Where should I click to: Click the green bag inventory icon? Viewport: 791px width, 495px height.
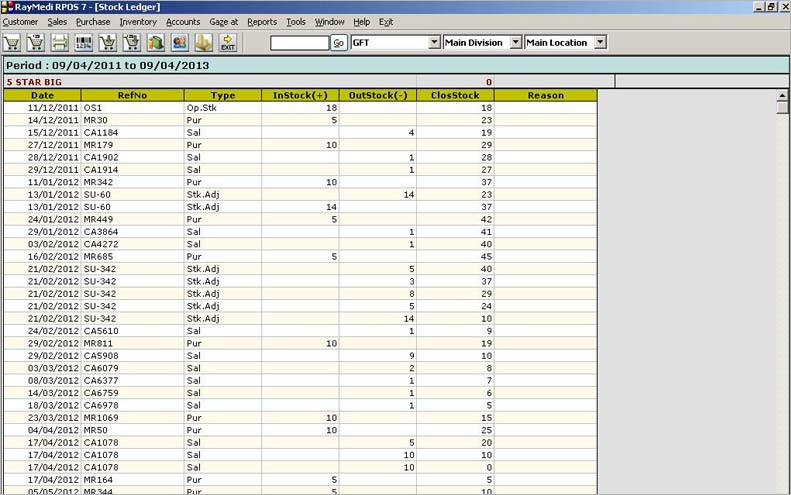point(156,43)
